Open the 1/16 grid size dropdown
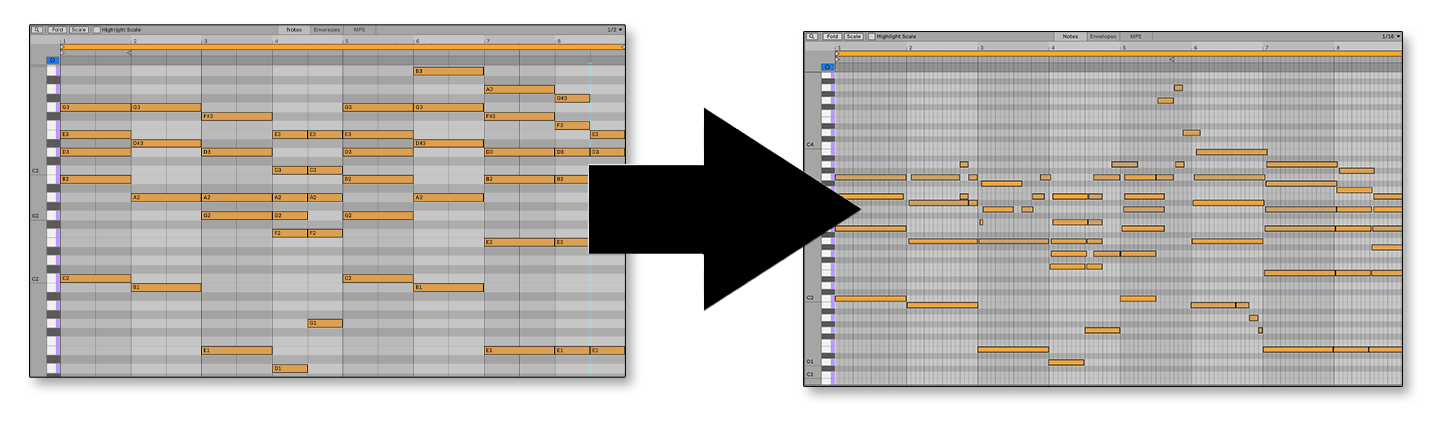 [1390, 36]
